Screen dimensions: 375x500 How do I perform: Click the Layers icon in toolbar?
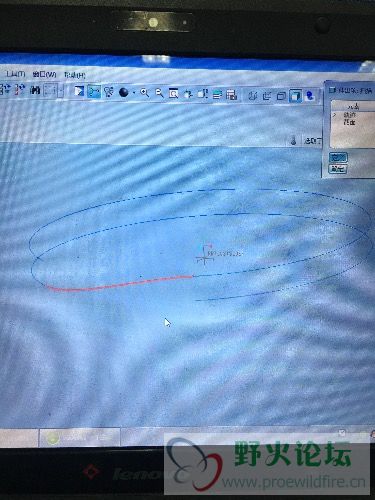217,95
